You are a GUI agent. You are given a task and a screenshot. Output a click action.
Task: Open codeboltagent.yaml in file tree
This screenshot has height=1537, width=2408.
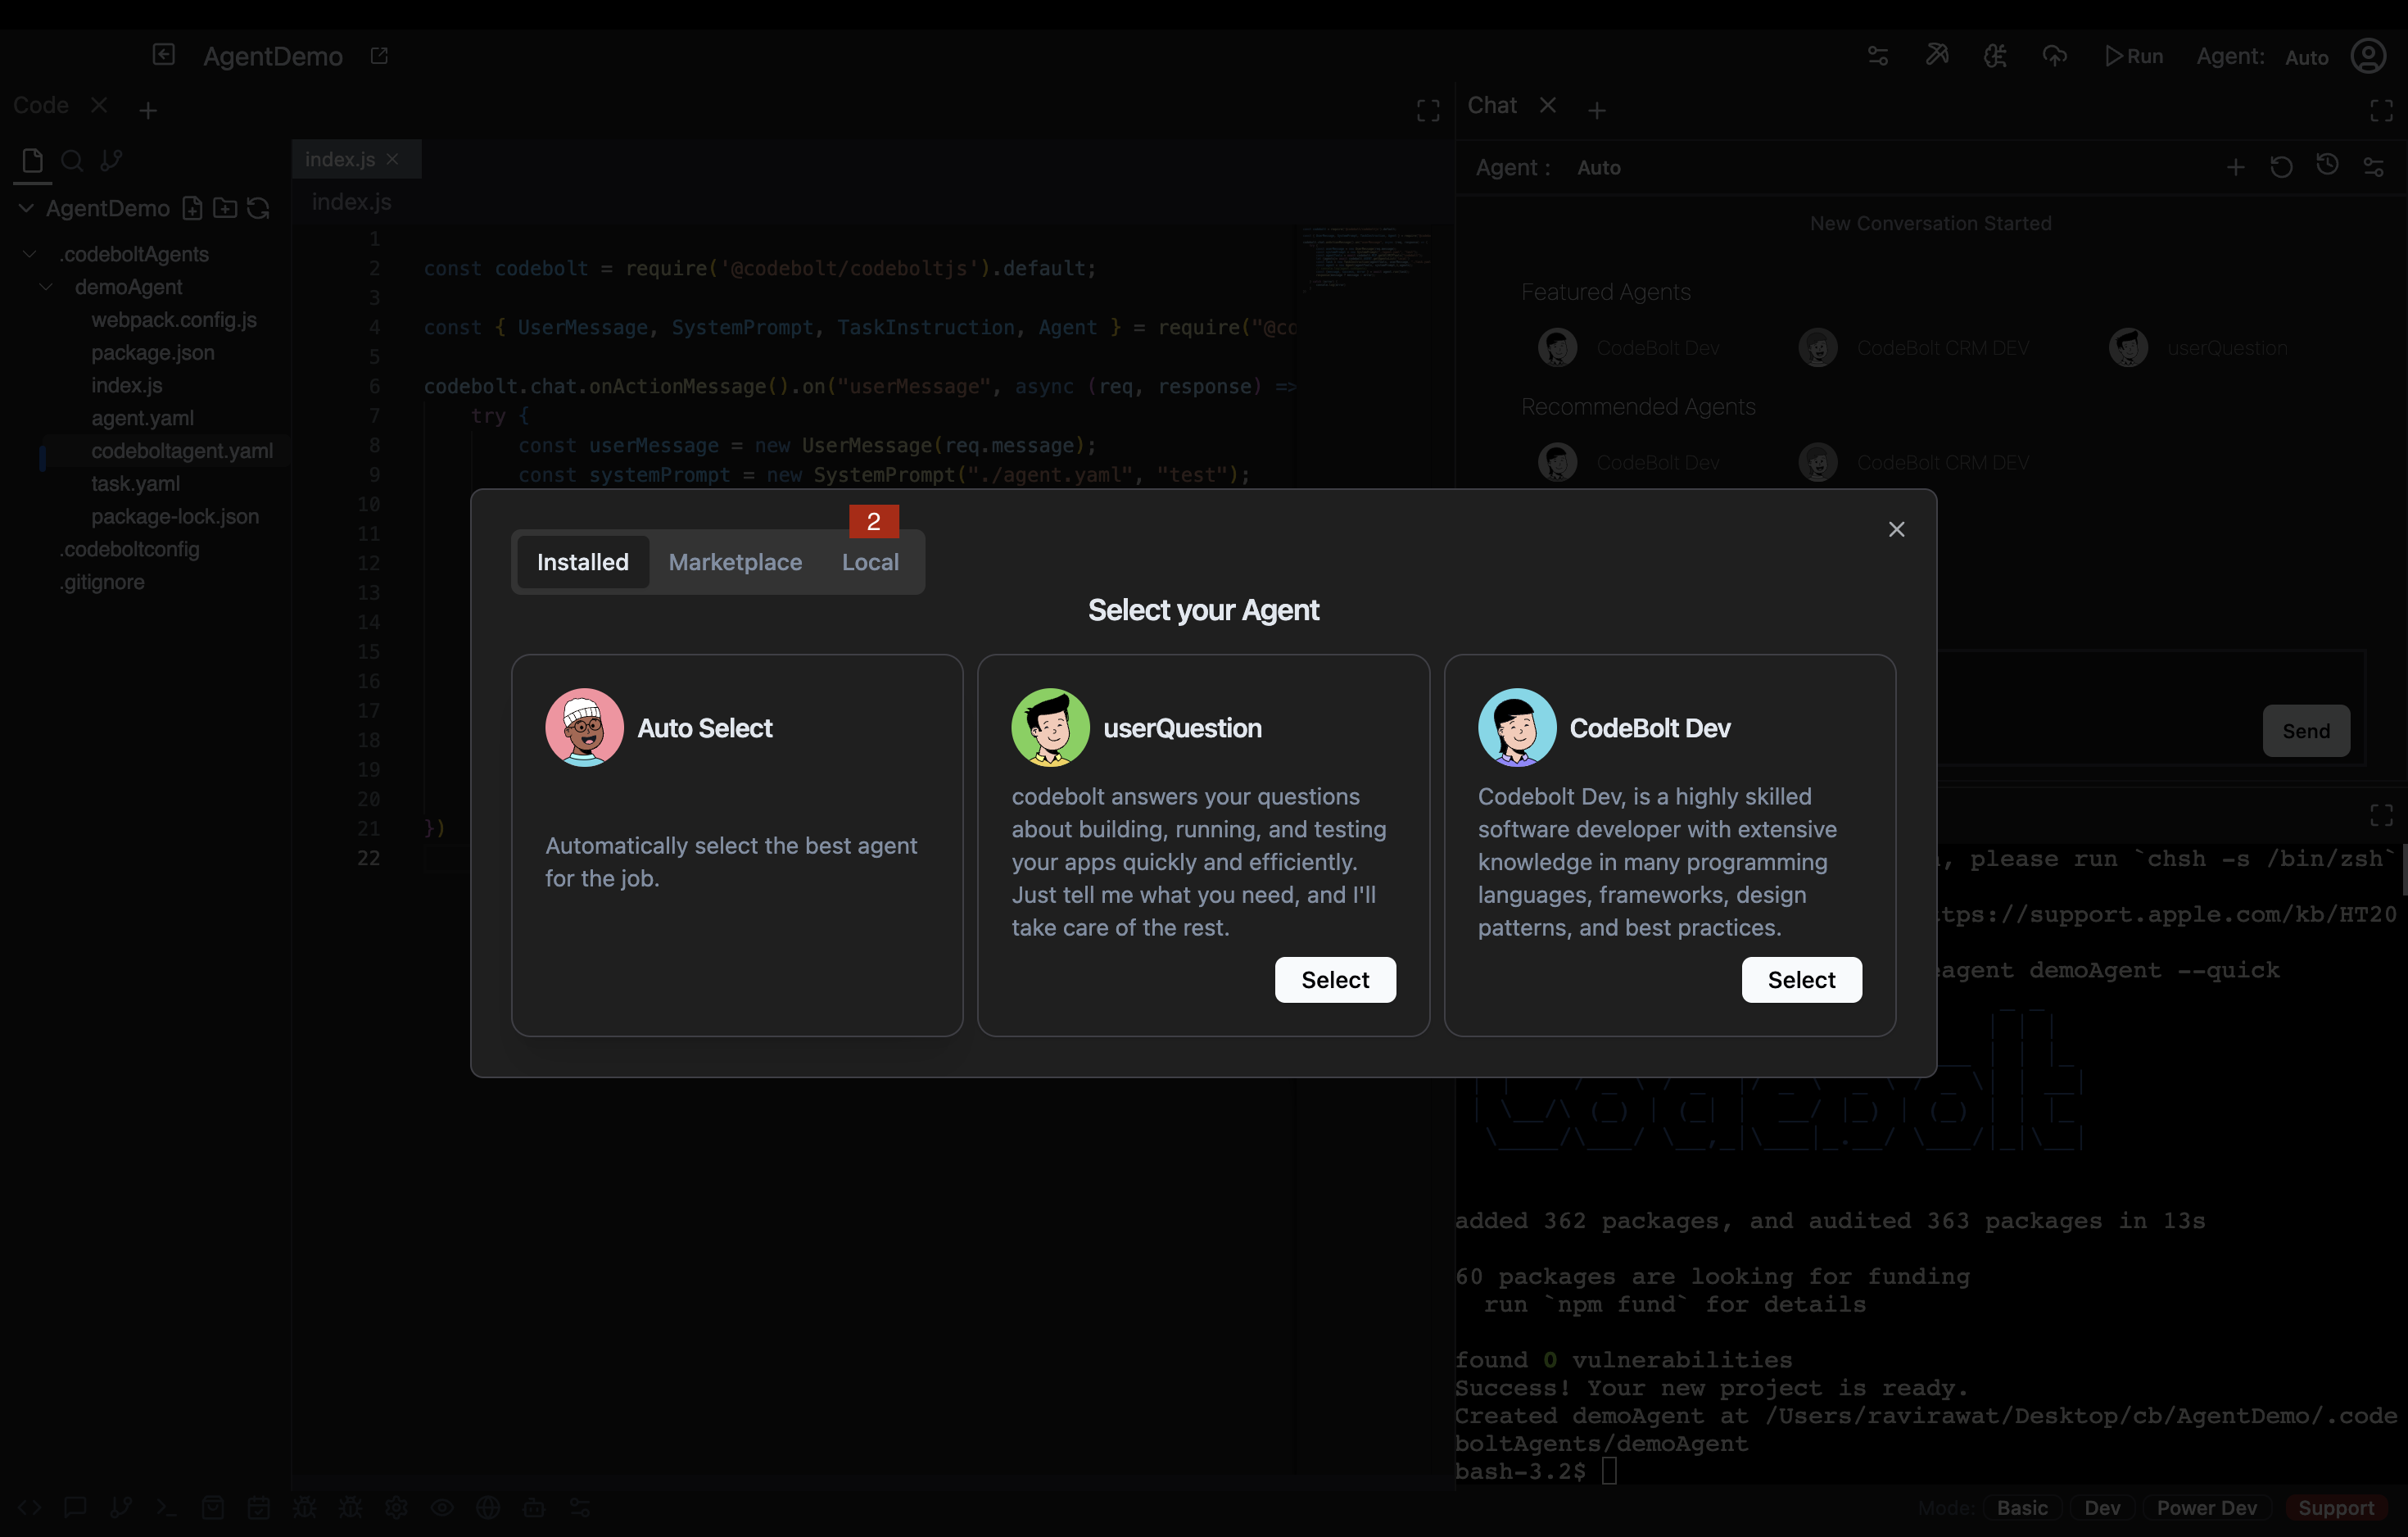point(182,451)
